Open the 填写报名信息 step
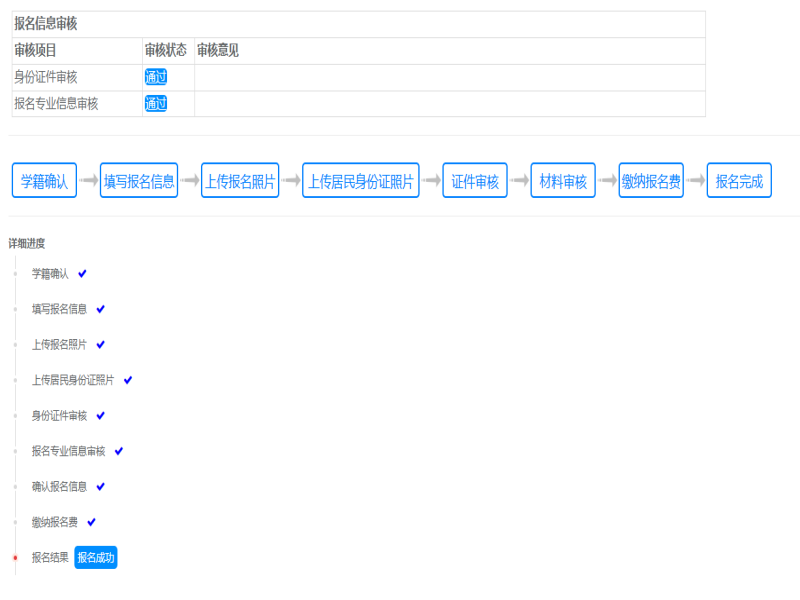The height and width of the screenshot is (600, 800). [137, 180]
